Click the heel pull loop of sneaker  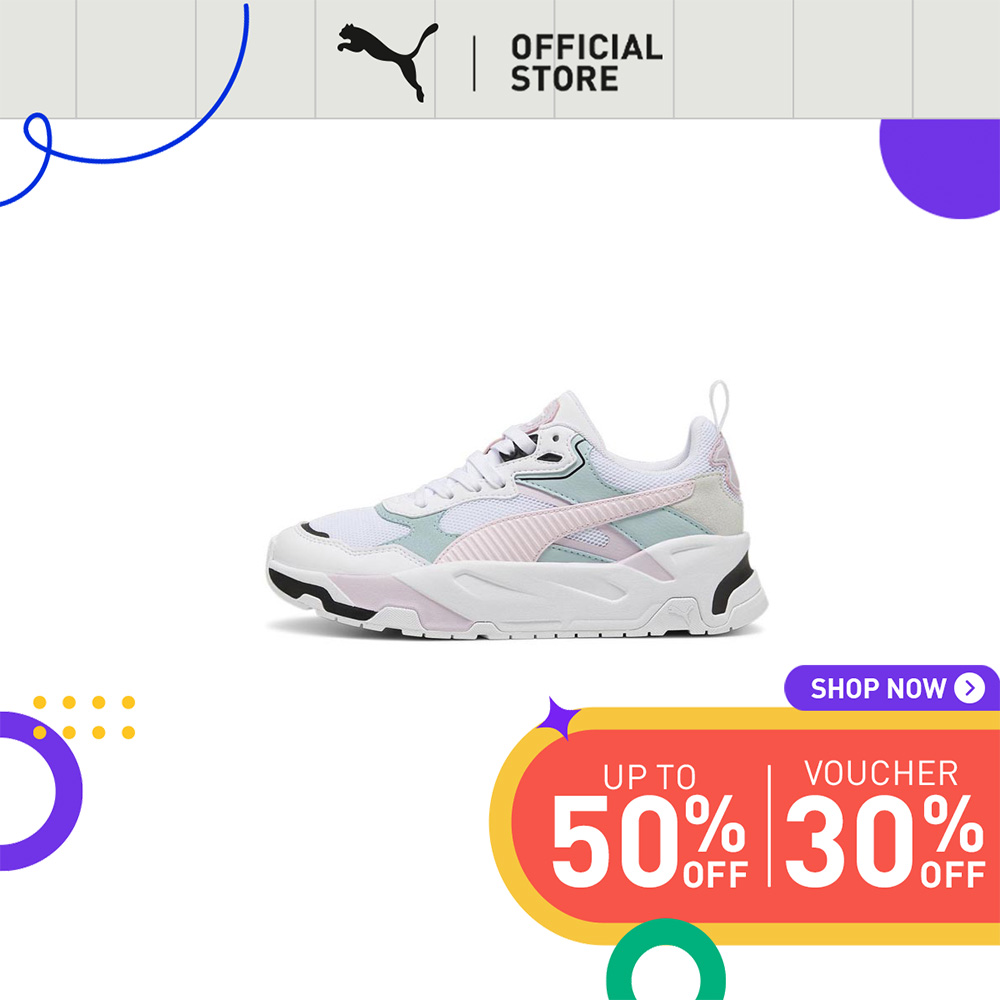[719, 404]
